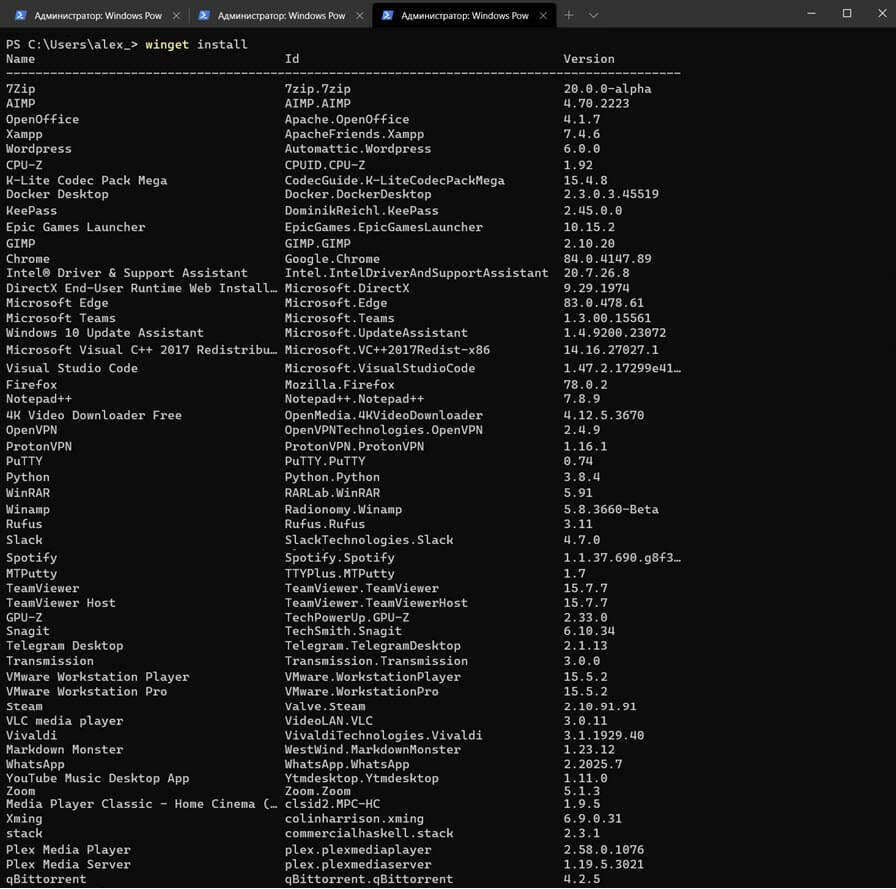The image size is (896, 889).
Task: Click the "Microsoft Teams" name entry
Action: click(x=61, y=318)
